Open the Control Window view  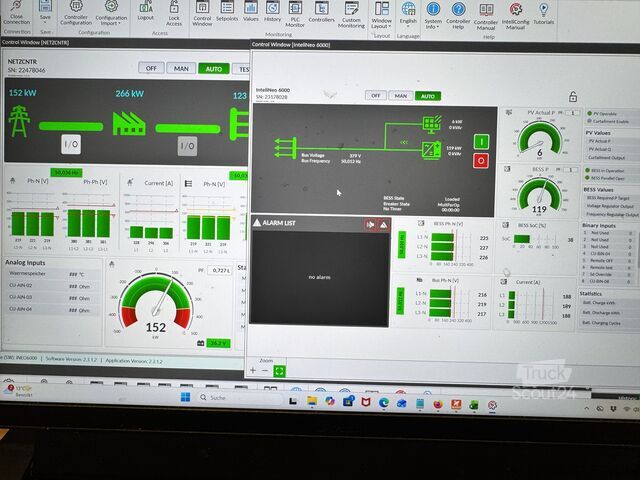tap(202, 14)
